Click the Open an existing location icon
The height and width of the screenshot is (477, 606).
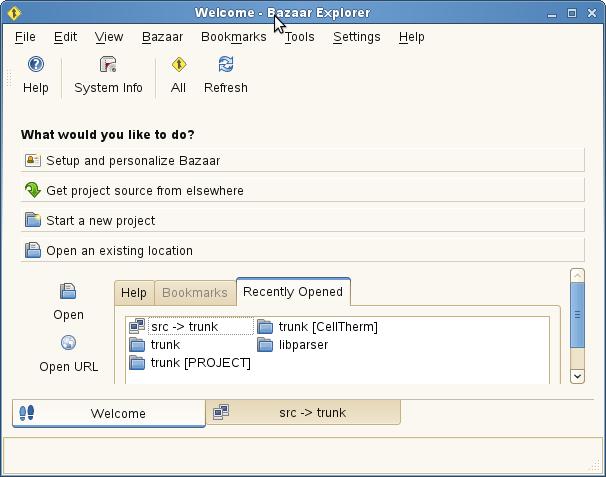(33, 250)
